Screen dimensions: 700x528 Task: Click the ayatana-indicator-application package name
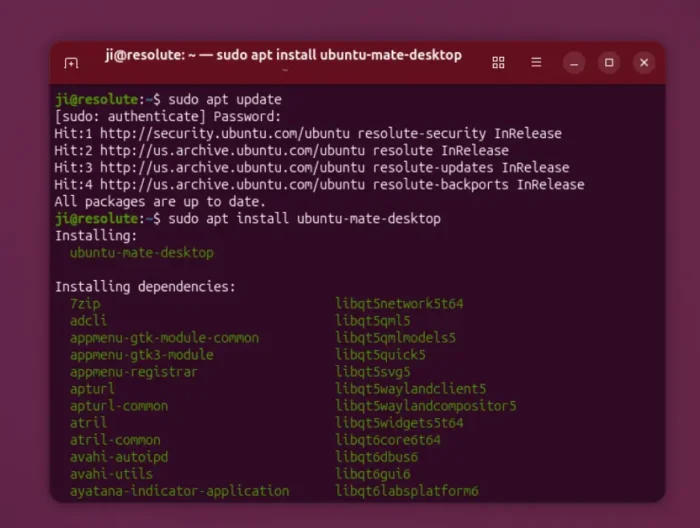(179, 491)
